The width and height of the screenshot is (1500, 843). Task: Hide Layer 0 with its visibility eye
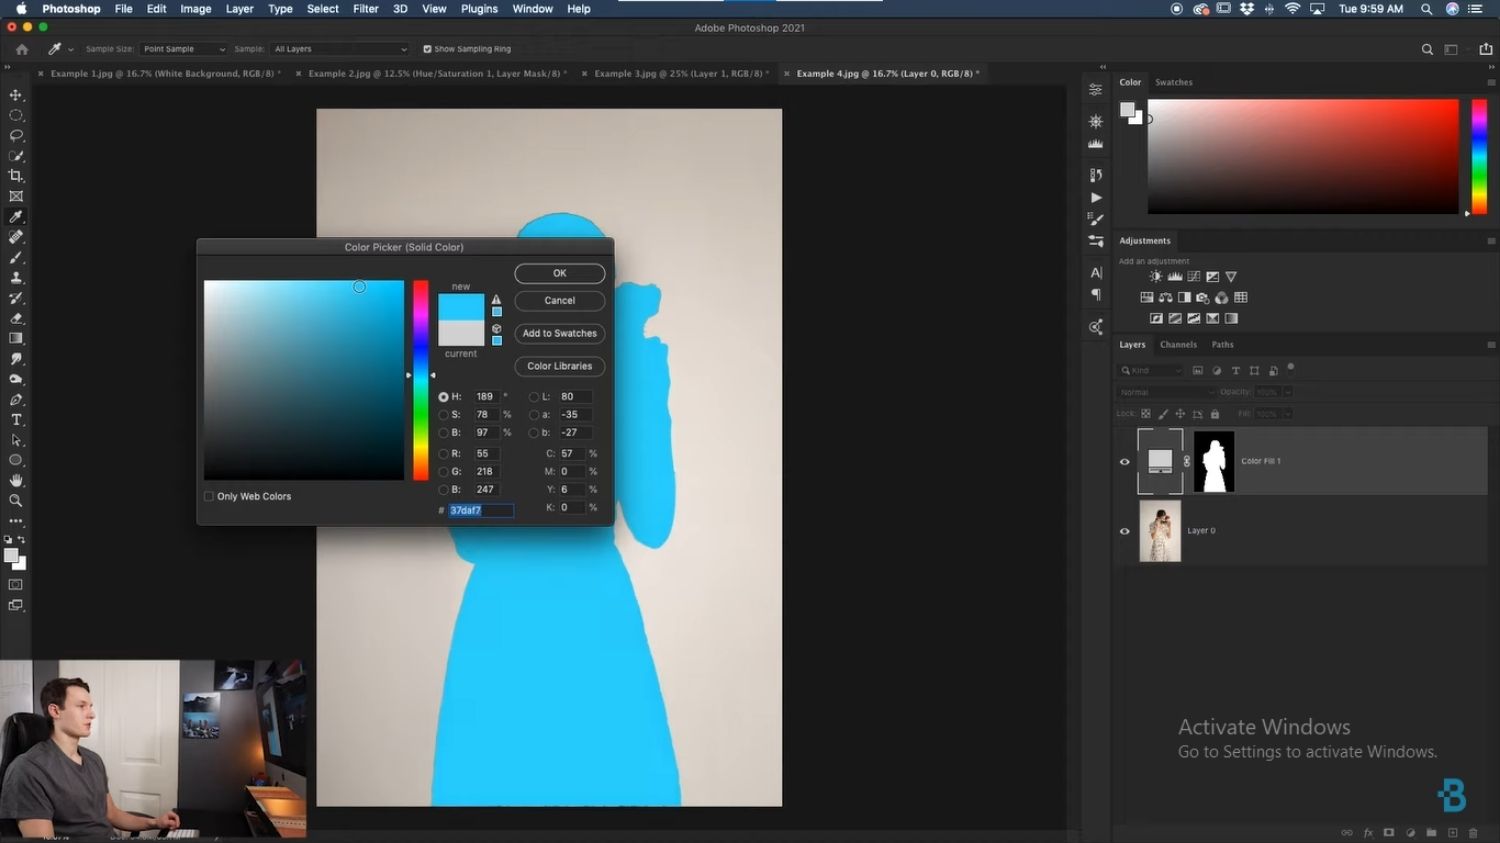click(1124, 531)
